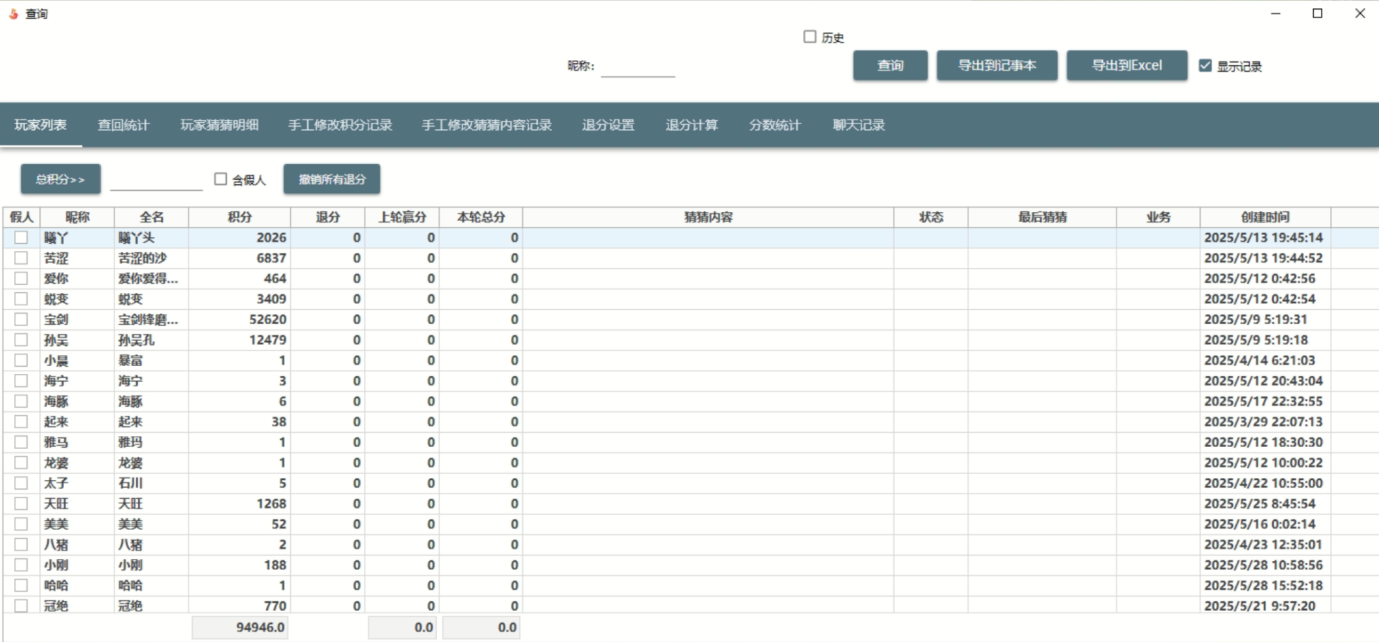The height and width of the screenshot is (642, 1379).
Task: Sort by the 积分 column header
Action: pos(239,217)
